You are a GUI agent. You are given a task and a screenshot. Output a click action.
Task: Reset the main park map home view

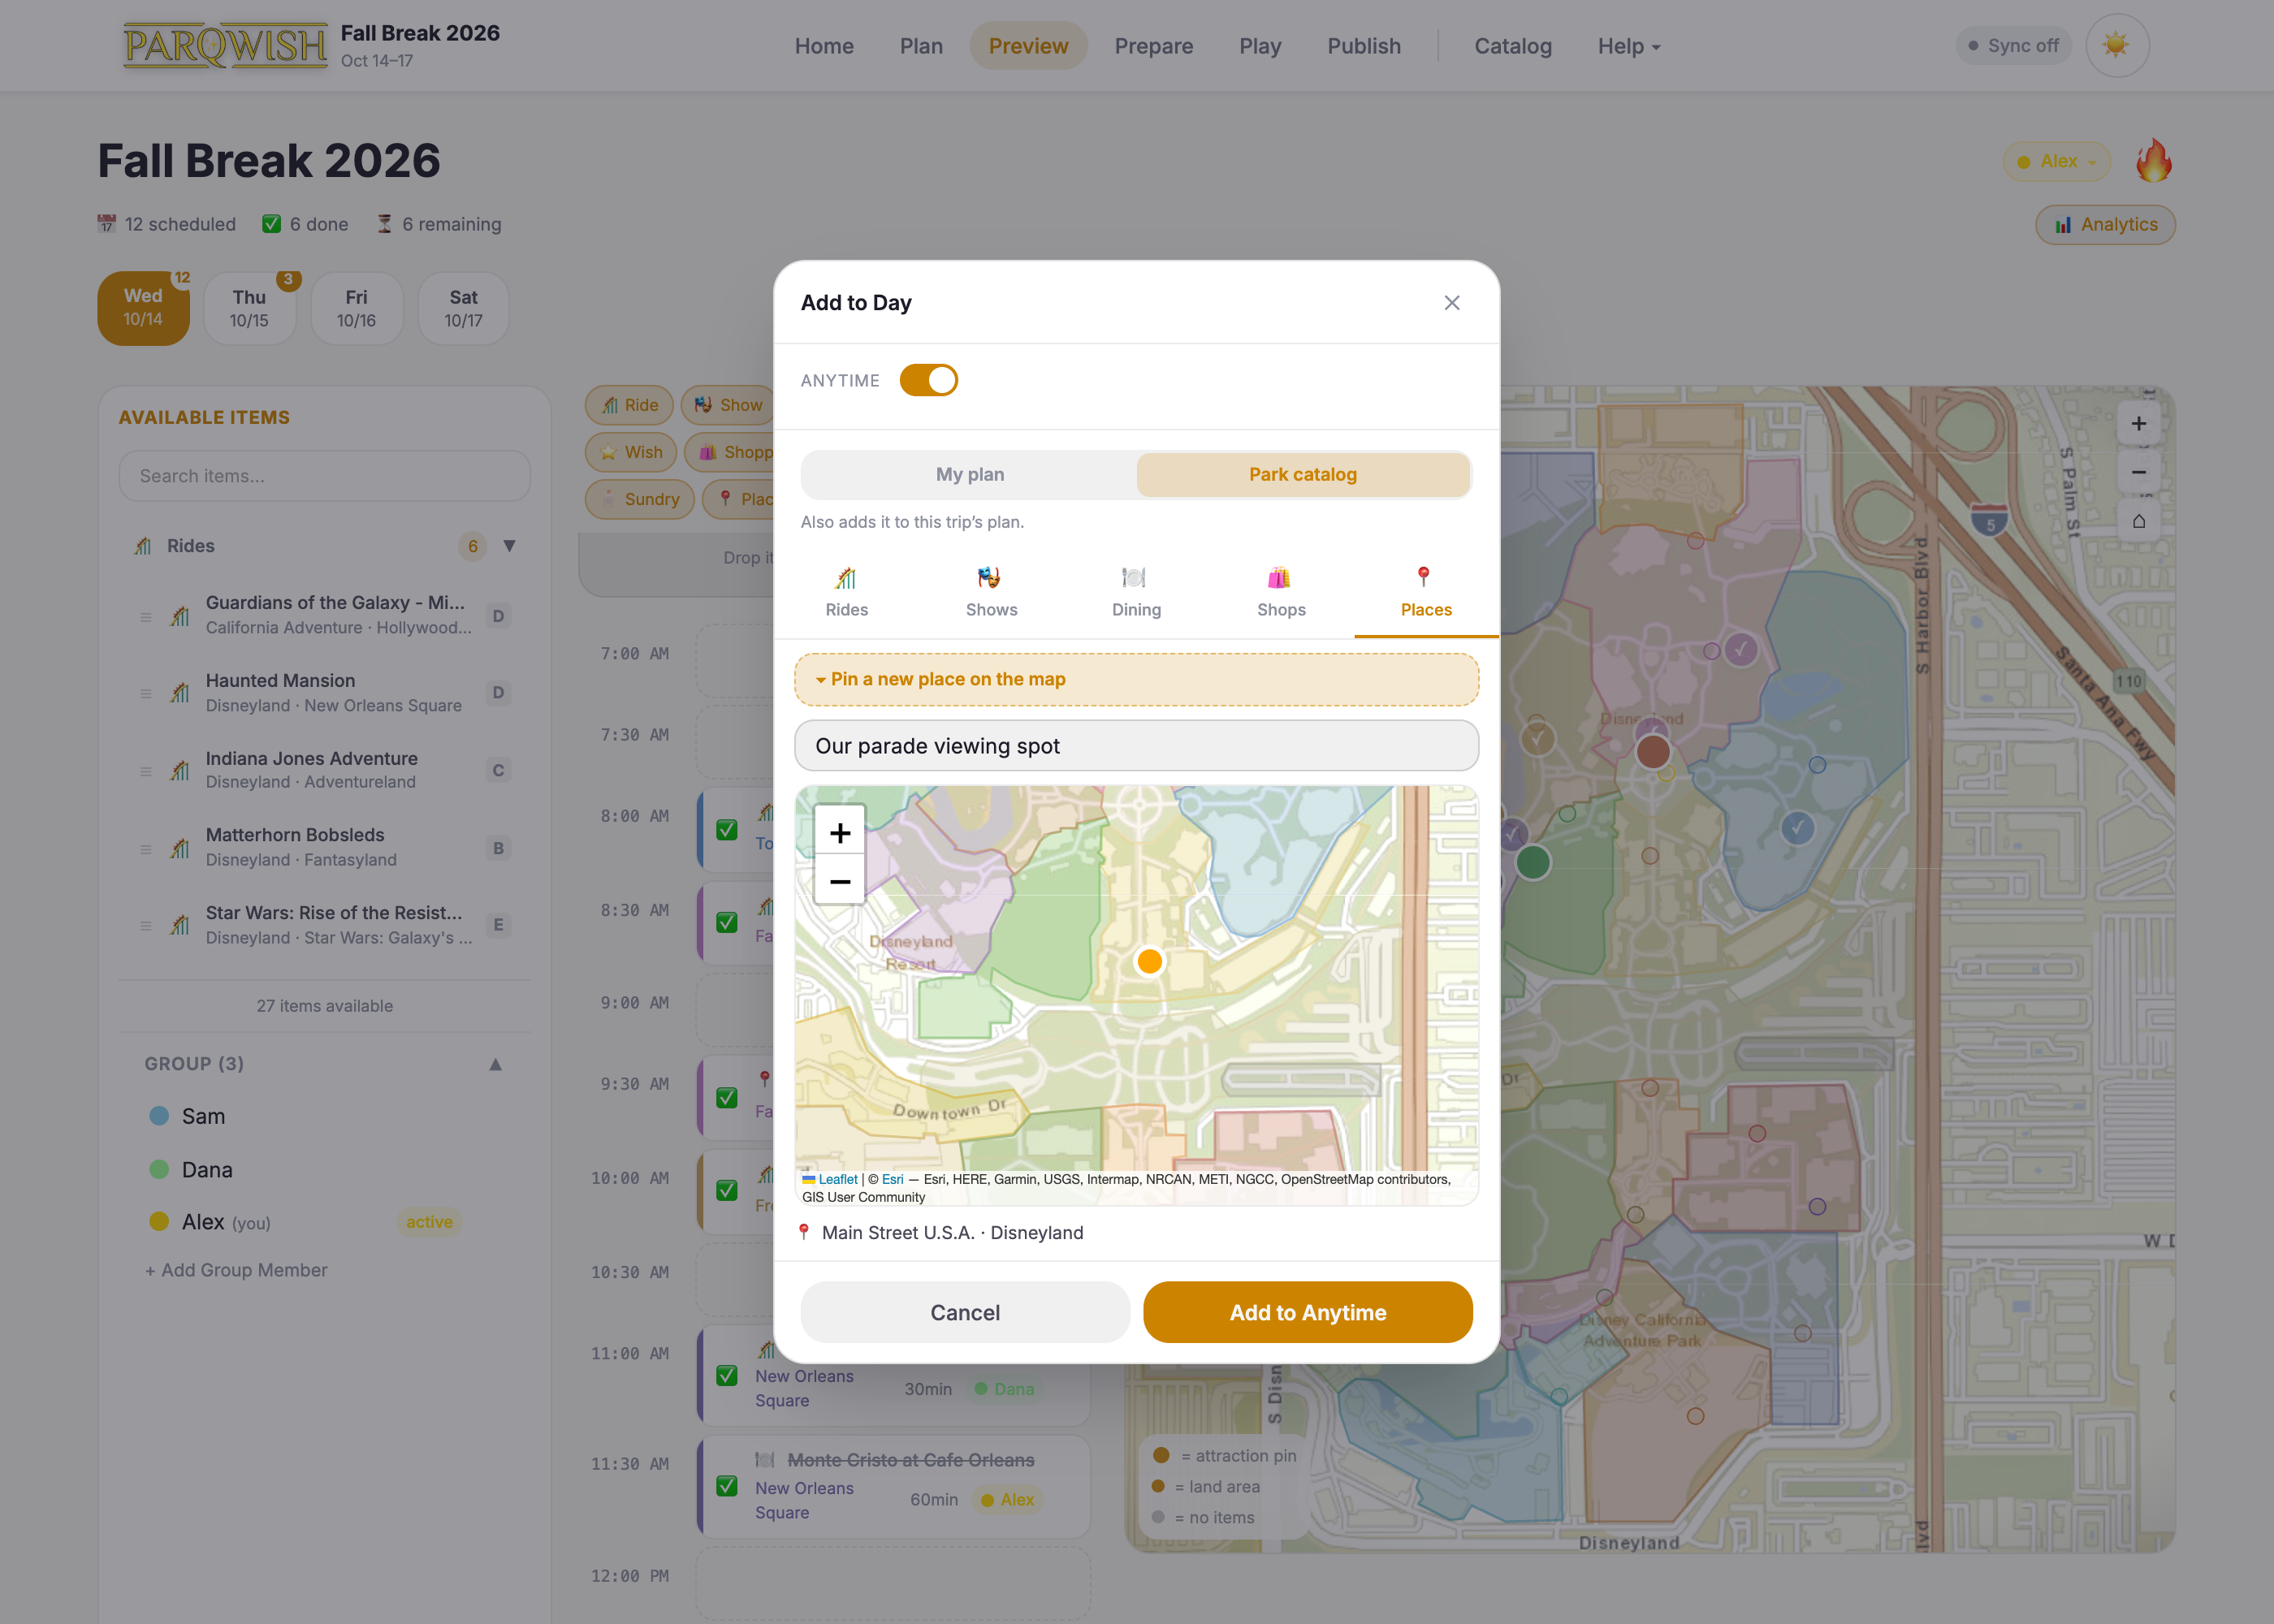pos(2138,521)
